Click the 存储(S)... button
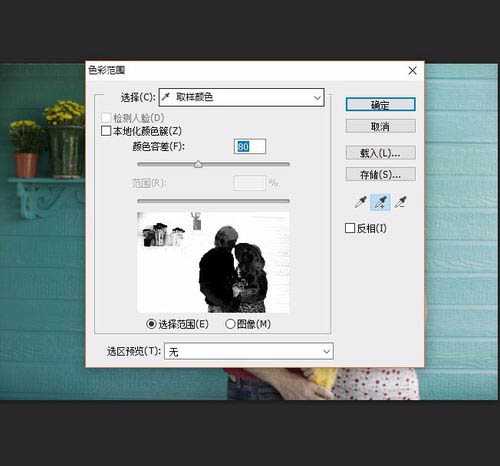 click(x=380, y=174)
